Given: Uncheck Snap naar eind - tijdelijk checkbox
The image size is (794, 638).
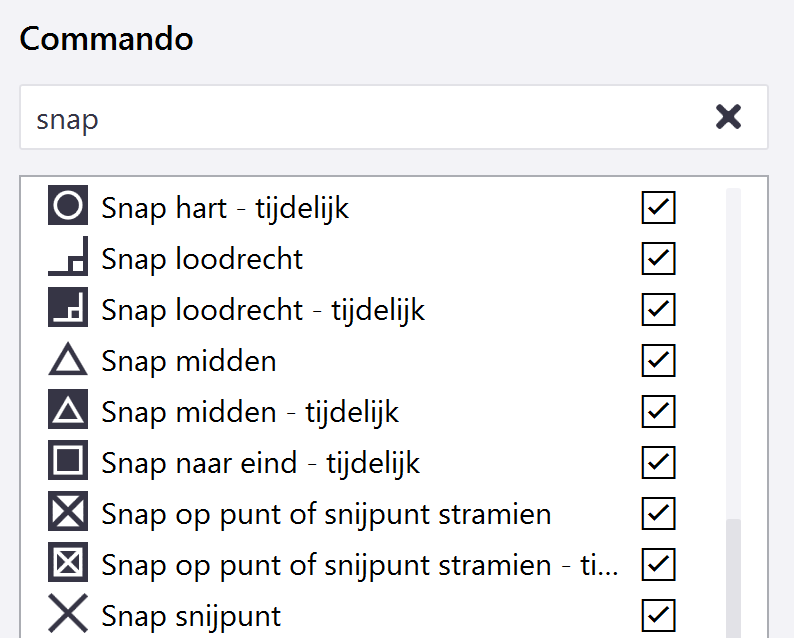Looking at the screenshot, I should 658,462.
